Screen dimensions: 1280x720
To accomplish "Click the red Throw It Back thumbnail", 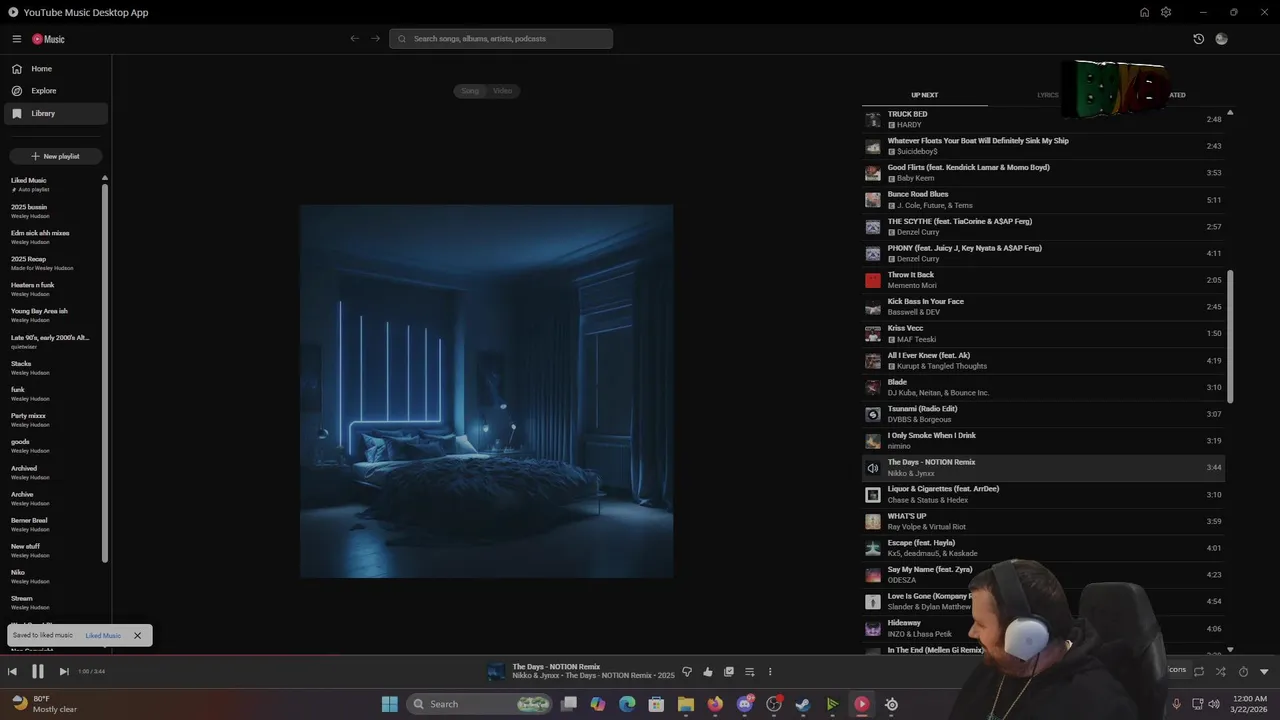I will 873,280.
